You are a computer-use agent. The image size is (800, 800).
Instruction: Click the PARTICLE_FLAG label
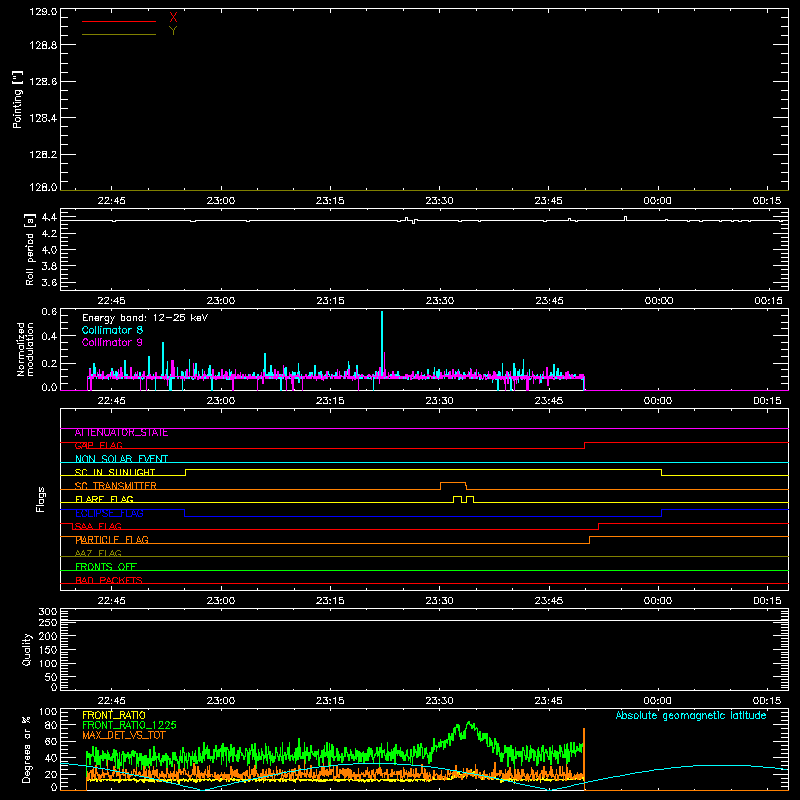[x=112, y=540]
